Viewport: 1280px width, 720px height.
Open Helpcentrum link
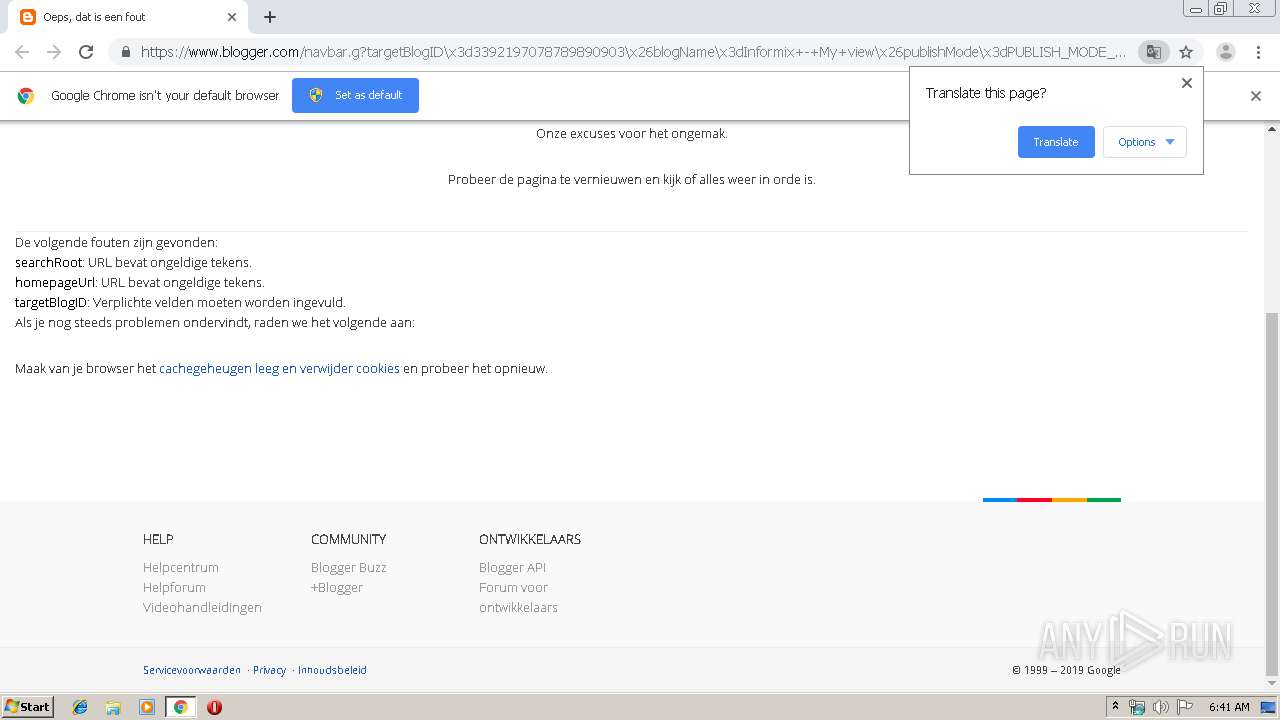(181, 567)
